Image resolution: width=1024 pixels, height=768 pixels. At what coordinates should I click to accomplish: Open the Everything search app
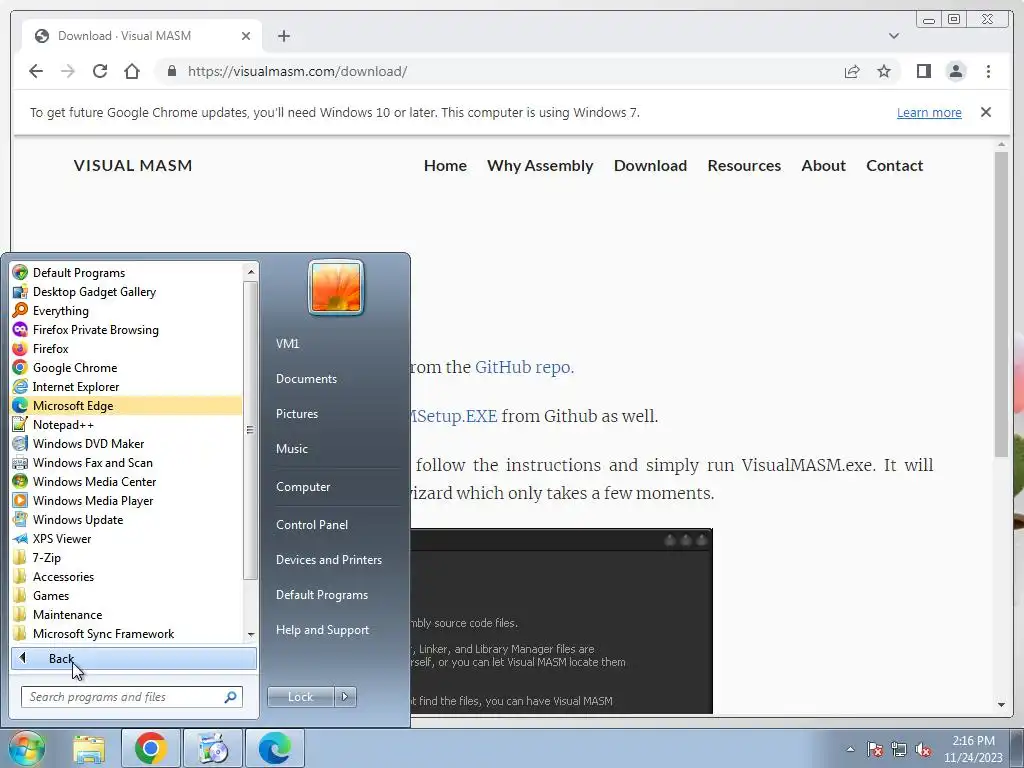(x=127, y=310)
